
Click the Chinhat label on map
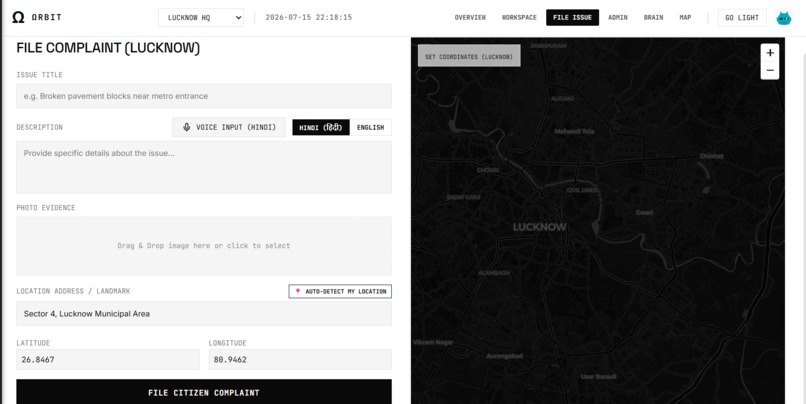click(x=711, y=156)
